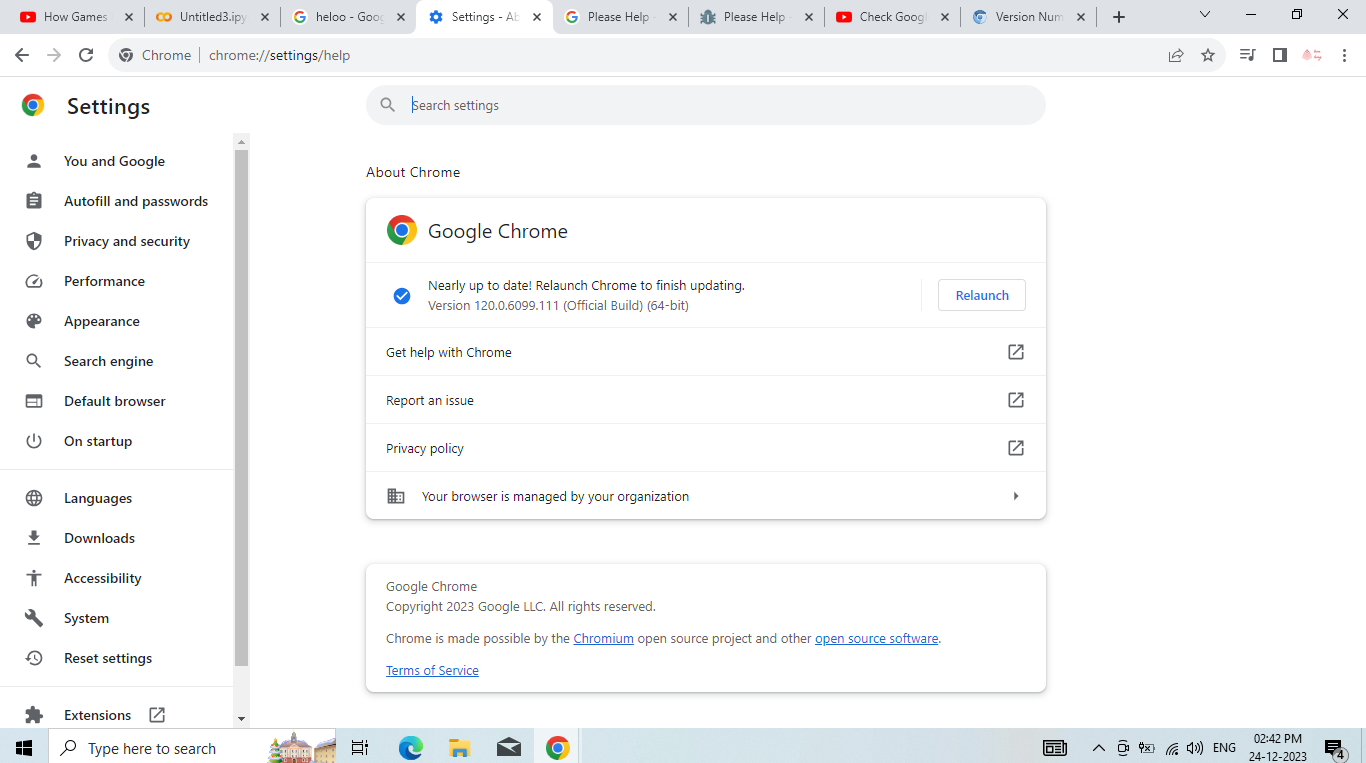Open Mail app from taskbar
The image size is (1366, 763).
pyautogui.click(x=508, y=747)
